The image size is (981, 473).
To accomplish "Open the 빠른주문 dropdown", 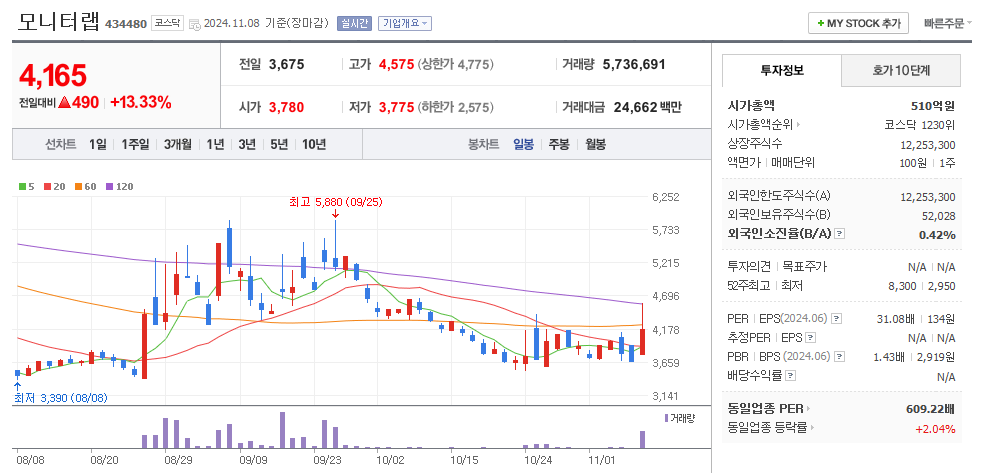I will point(947,23).
